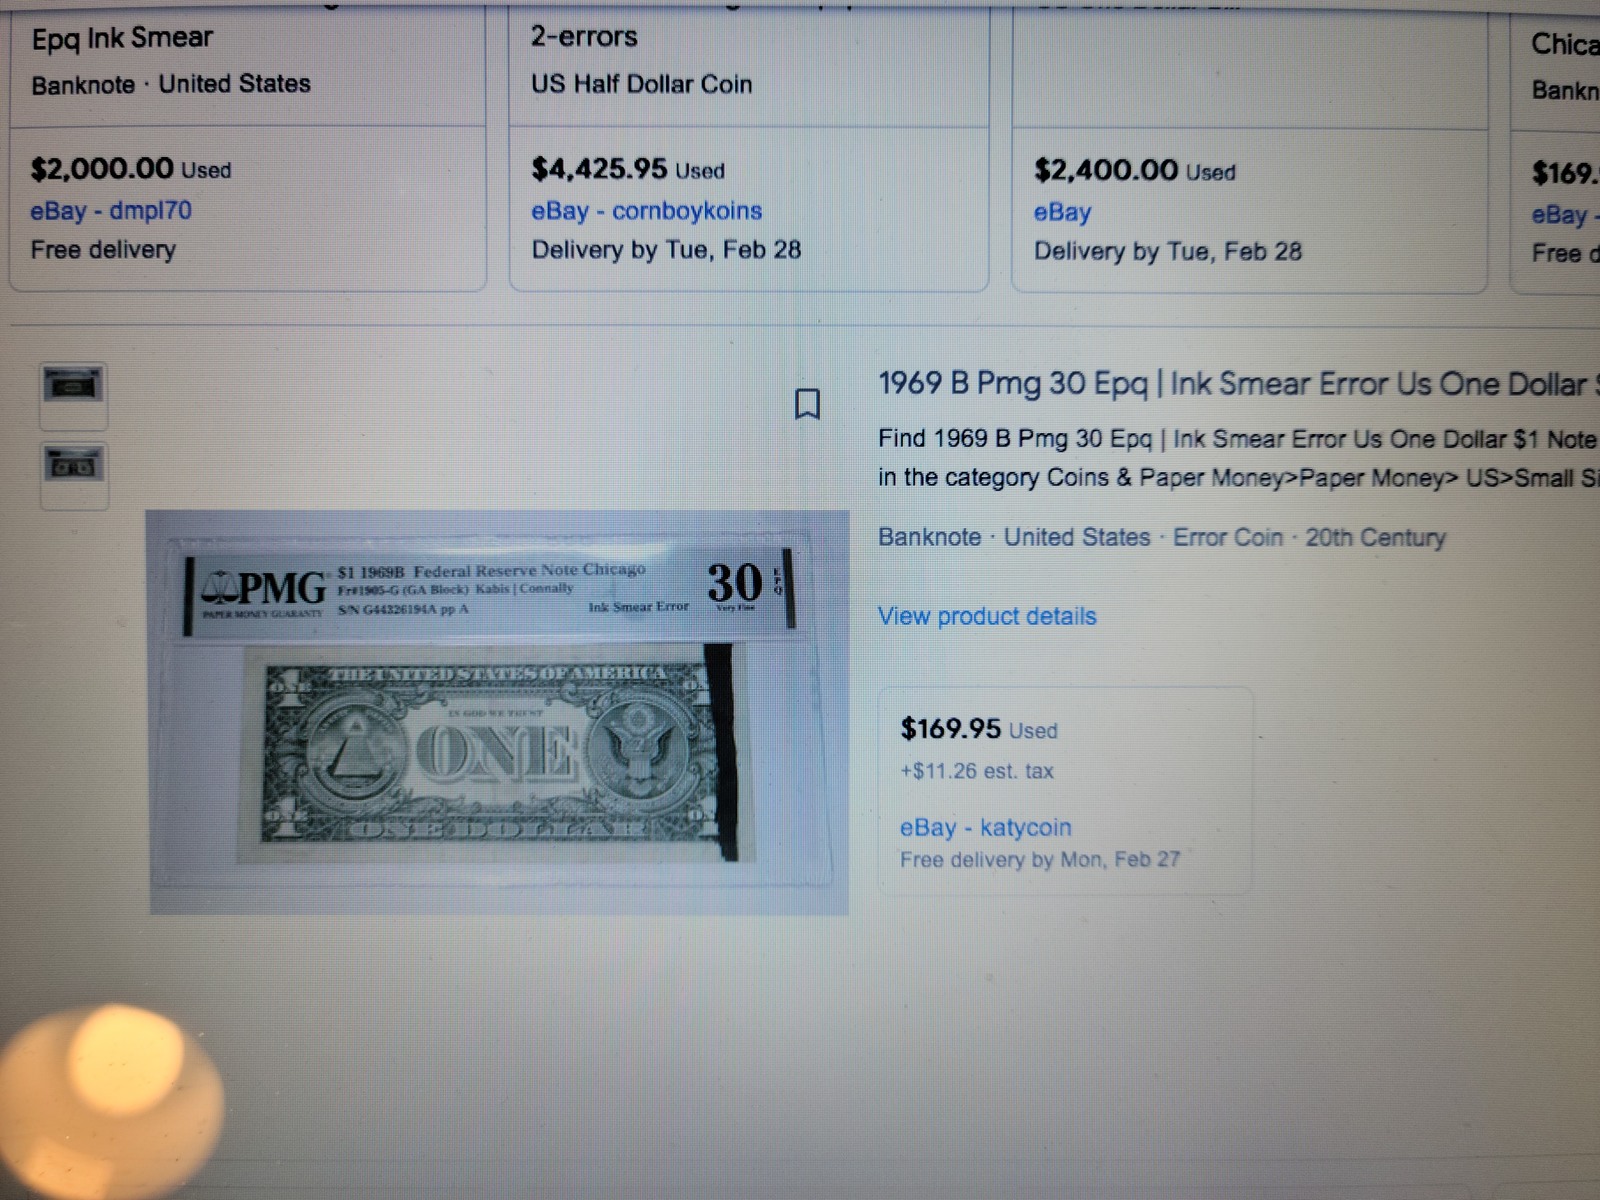Image resolution: width=1600 pixels, height=1200 pixels.
Task: Click the eBay link under $2,400.00
Action: point(1062,212)
